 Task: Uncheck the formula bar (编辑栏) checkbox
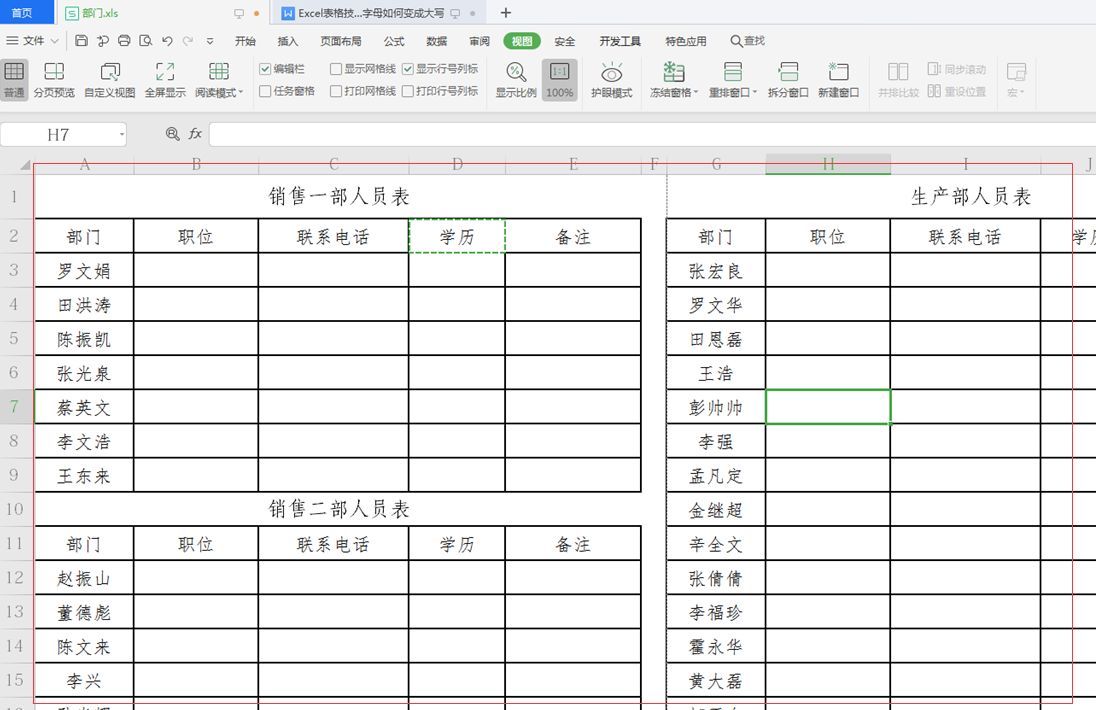tap(266, 69)
